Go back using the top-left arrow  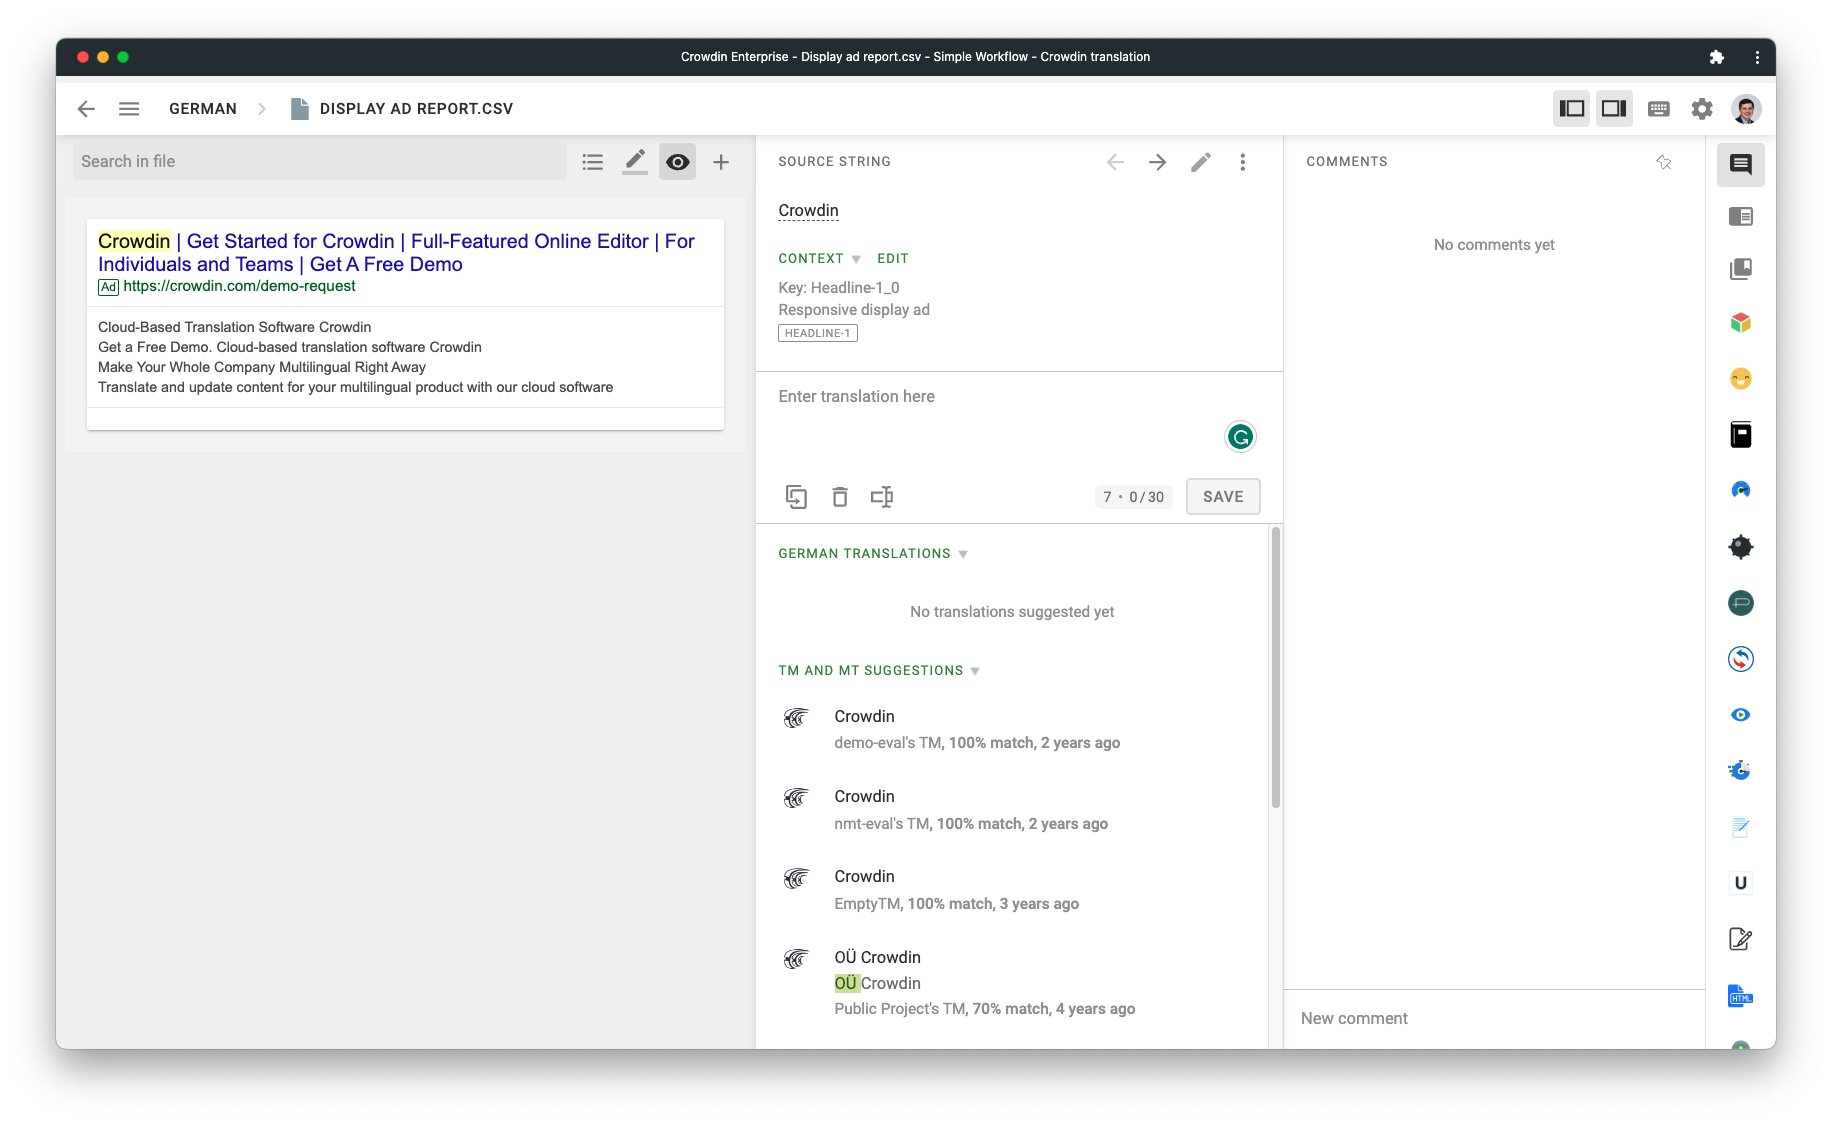pos(86,109)
